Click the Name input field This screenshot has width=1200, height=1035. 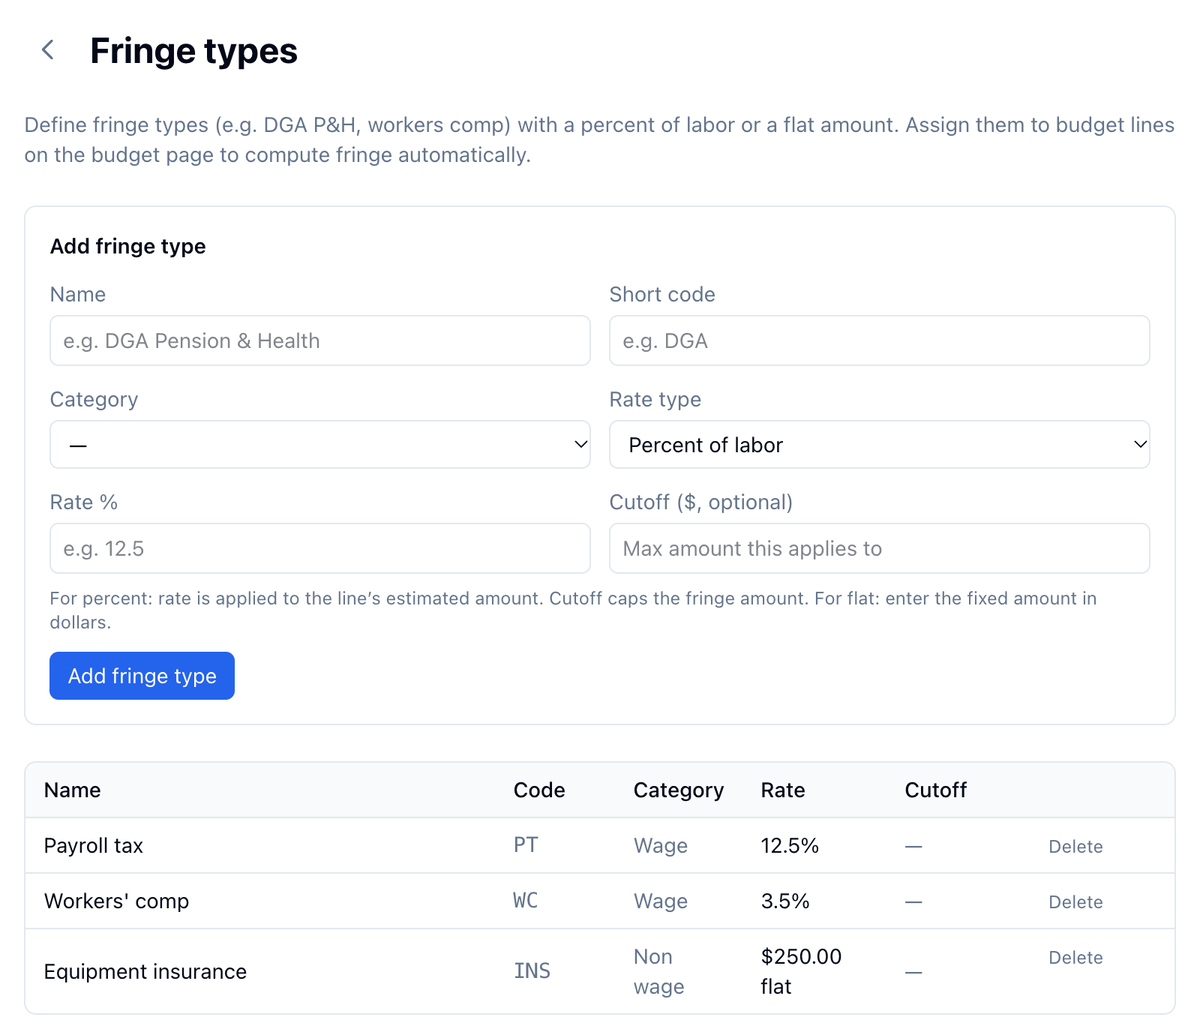(320, 341)
